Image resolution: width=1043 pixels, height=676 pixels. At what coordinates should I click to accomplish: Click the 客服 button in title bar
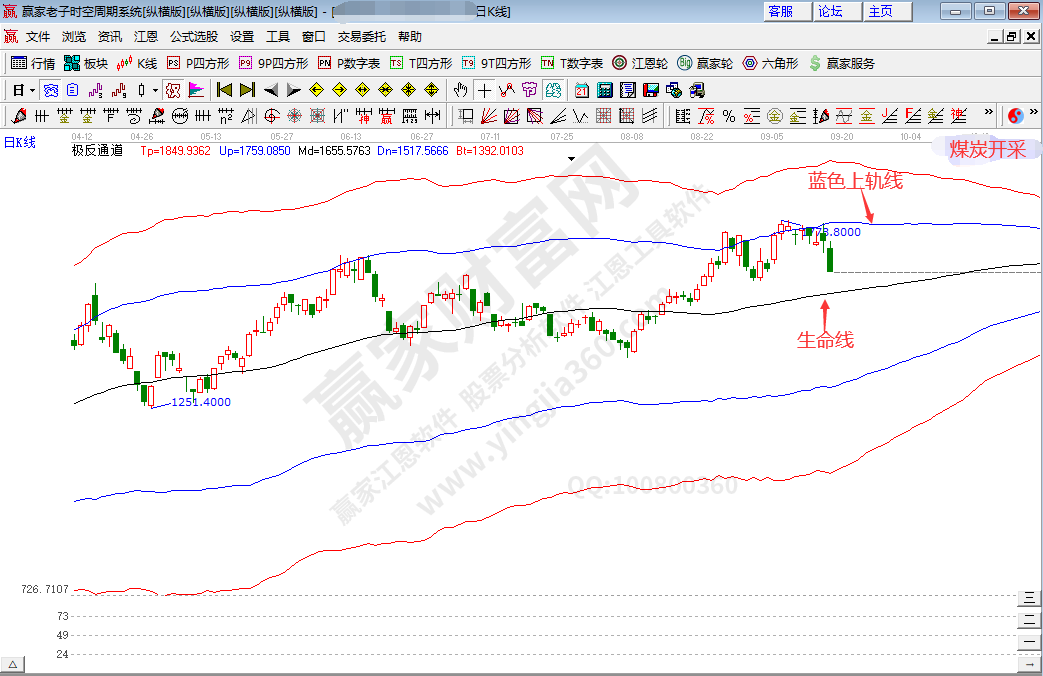click(x=781, y=11)
